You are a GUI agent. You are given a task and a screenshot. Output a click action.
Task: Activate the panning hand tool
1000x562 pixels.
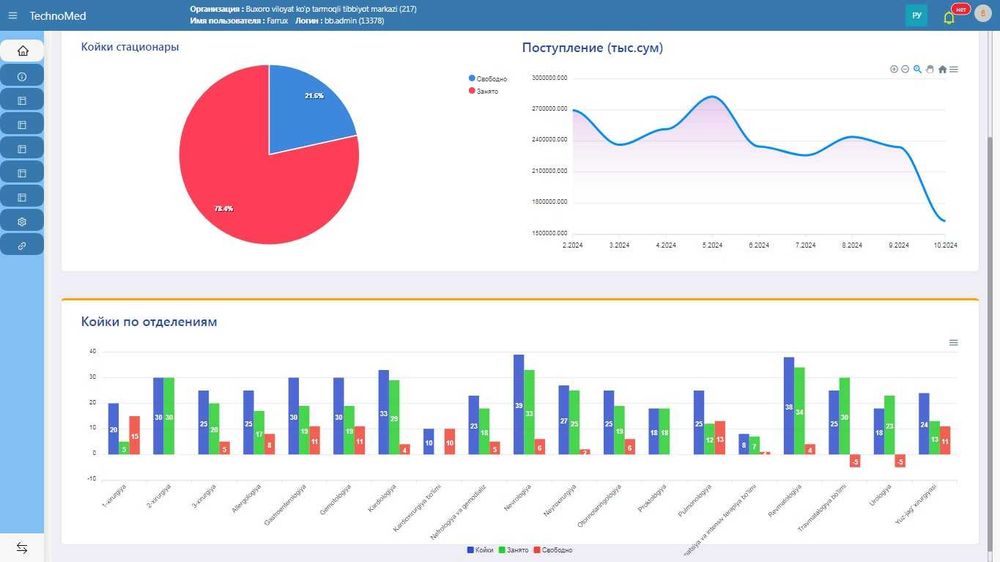coord(930,69)
